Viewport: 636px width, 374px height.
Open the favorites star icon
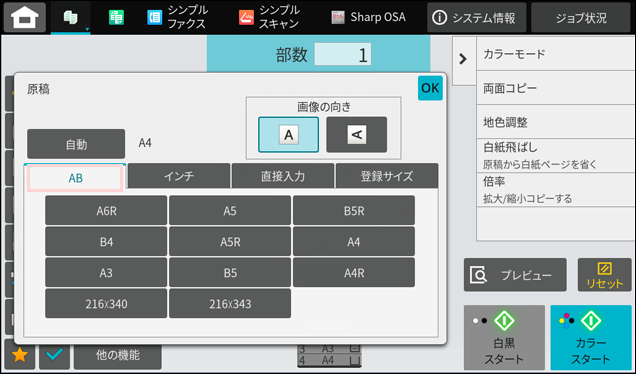19,355
